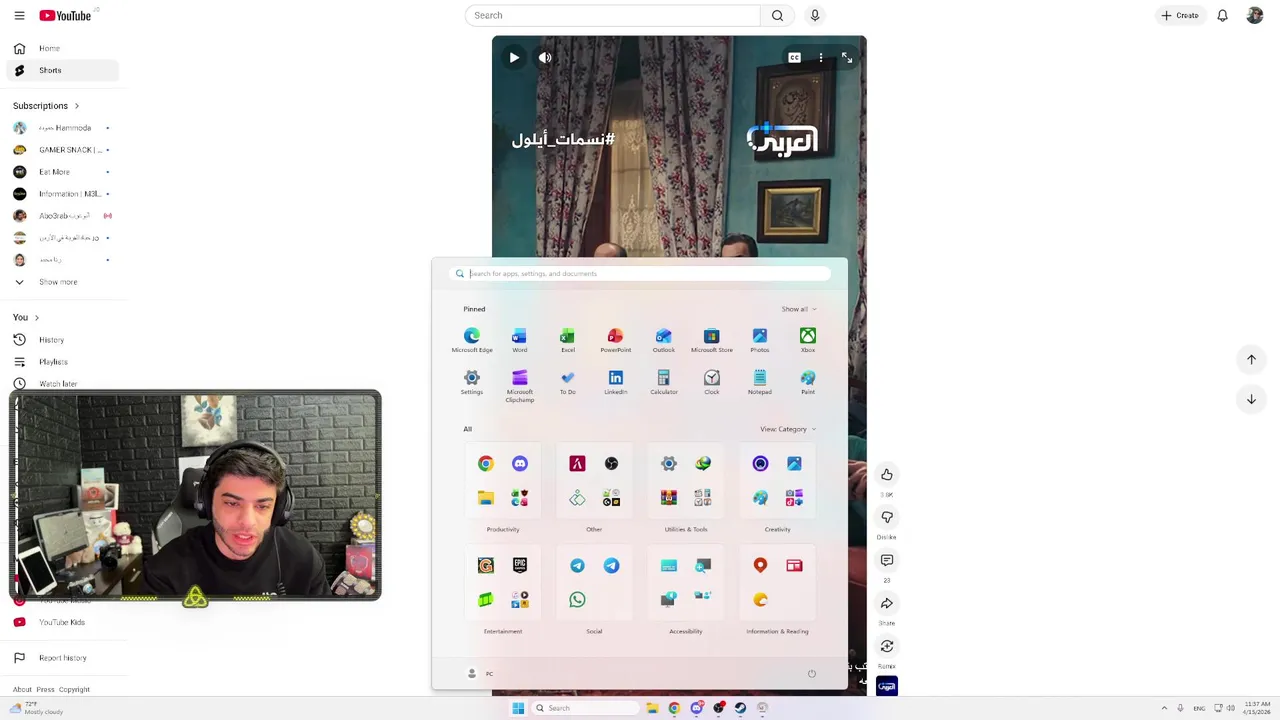Open Outlook in Start menu
1280x720 pixels.
pos(664,340)
